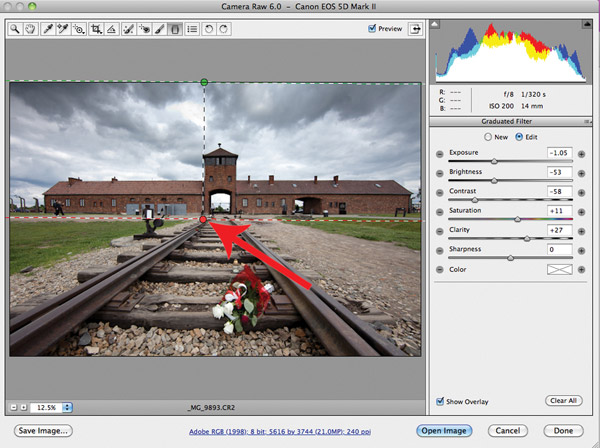The width and height of the screenshot is (600, 448).
Task: Select the red gradient end pin
Action: coord(203,219)
